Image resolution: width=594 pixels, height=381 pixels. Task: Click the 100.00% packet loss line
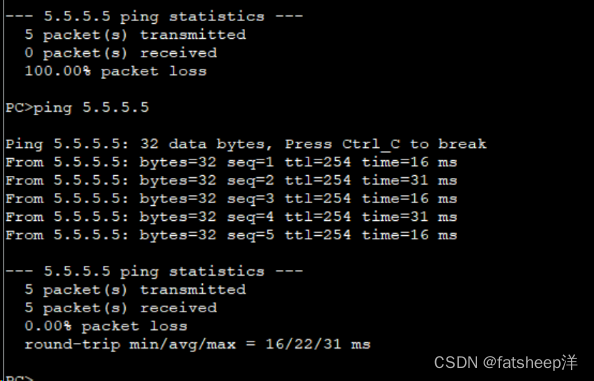tap(116, 71)
